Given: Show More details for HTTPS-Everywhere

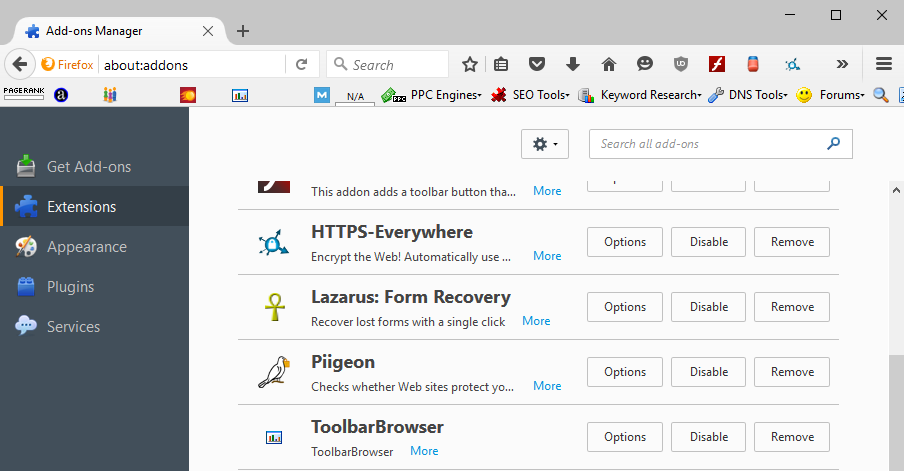Looking at the screenshot, I should point(547,256).
